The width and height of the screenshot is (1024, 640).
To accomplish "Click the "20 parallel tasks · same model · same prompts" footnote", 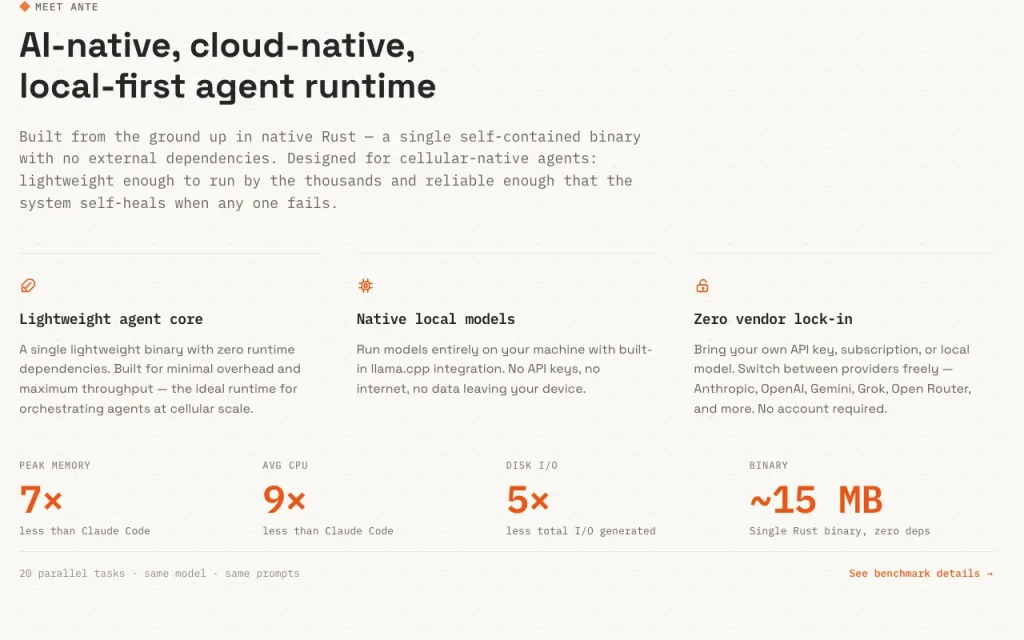I will coord(159,573).
